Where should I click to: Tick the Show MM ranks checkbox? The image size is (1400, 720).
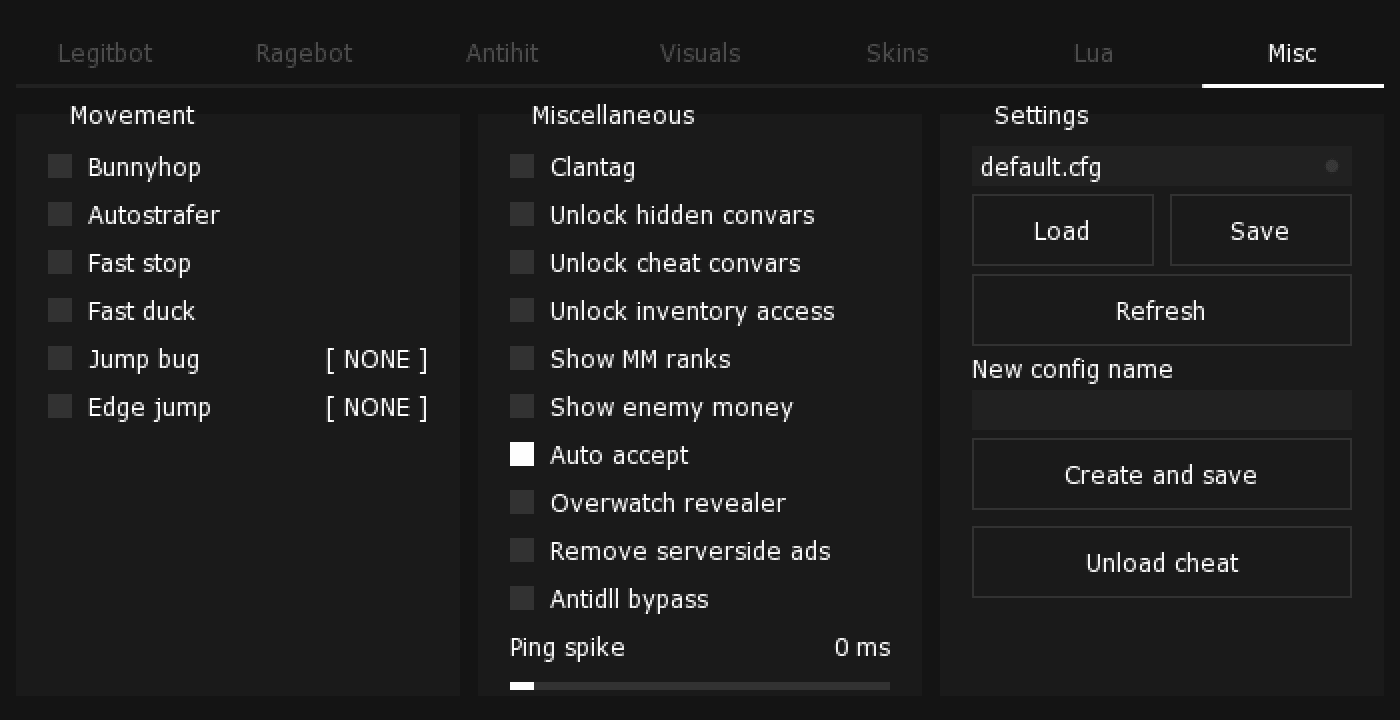coord(522,358)
